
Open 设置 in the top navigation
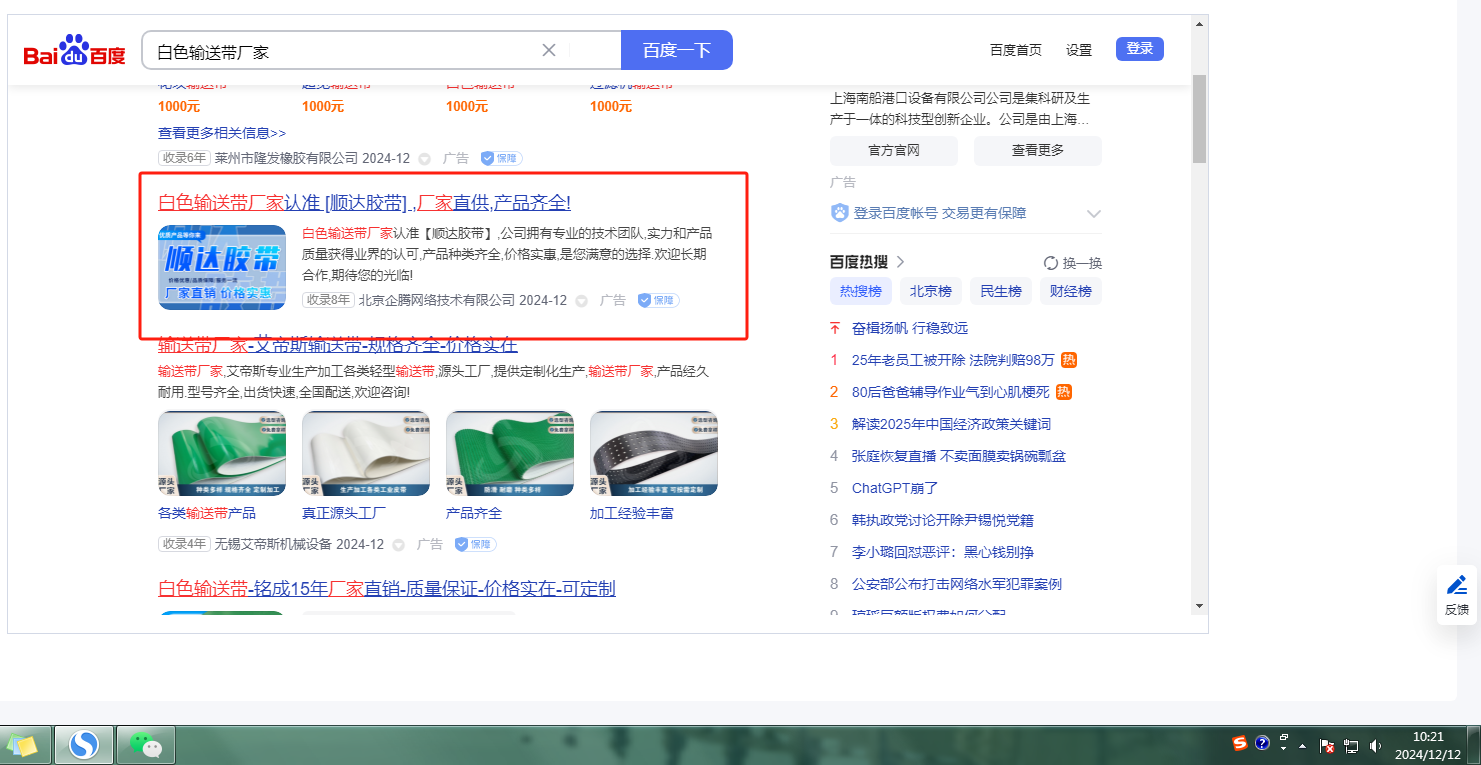pos(1079,50)
